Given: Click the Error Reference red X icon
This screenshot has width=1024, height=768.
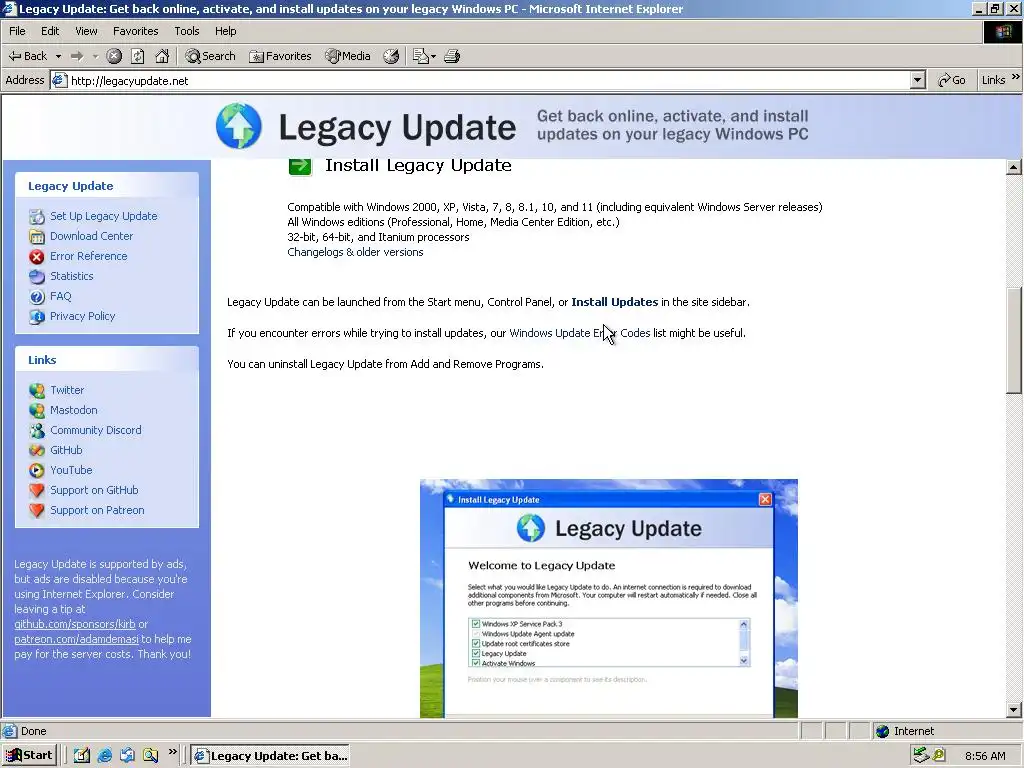Looking at the screenshot, I should (37, 257).
